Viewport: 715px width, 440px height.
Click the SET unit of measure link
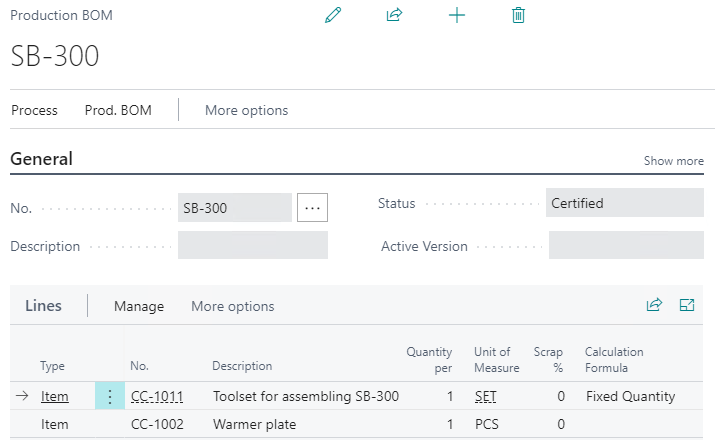click(485, 396)
